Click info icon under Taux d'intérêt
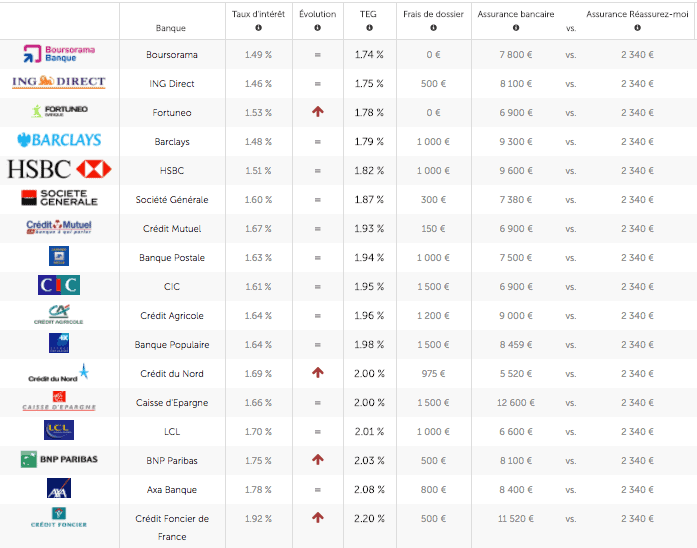The image size is (697, 548). [258, 28]
